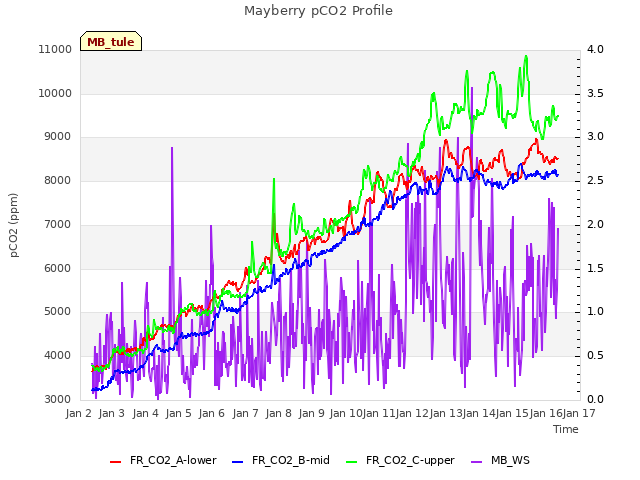Click the 2.0 right axis tick label

click(x=595, y=224)
